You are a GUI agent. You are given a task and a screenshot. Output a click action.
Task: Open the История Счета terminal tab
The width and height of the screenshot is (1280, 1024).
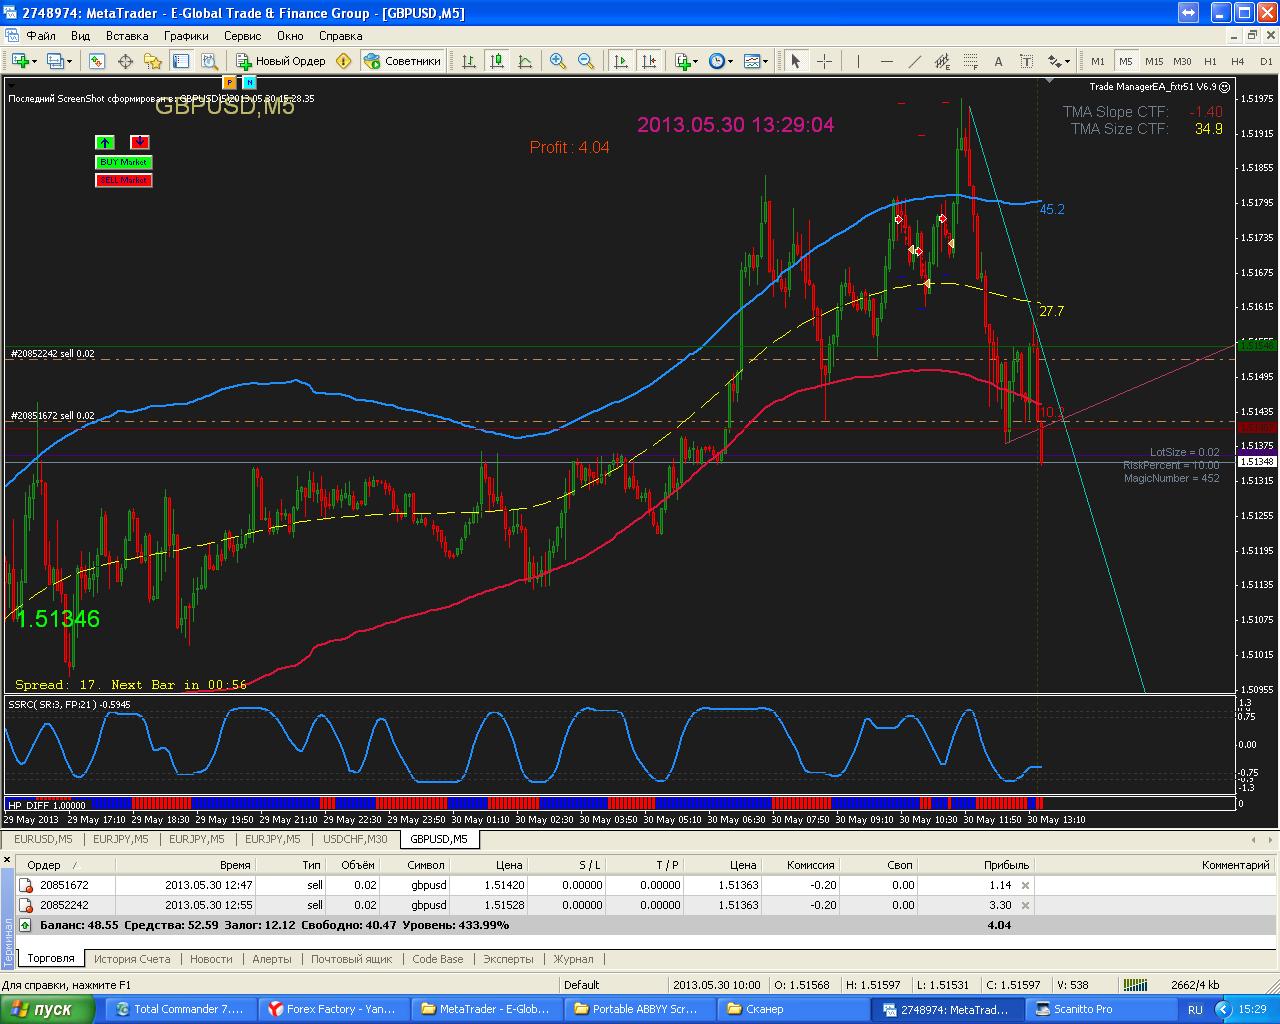(x=132, y=958)
